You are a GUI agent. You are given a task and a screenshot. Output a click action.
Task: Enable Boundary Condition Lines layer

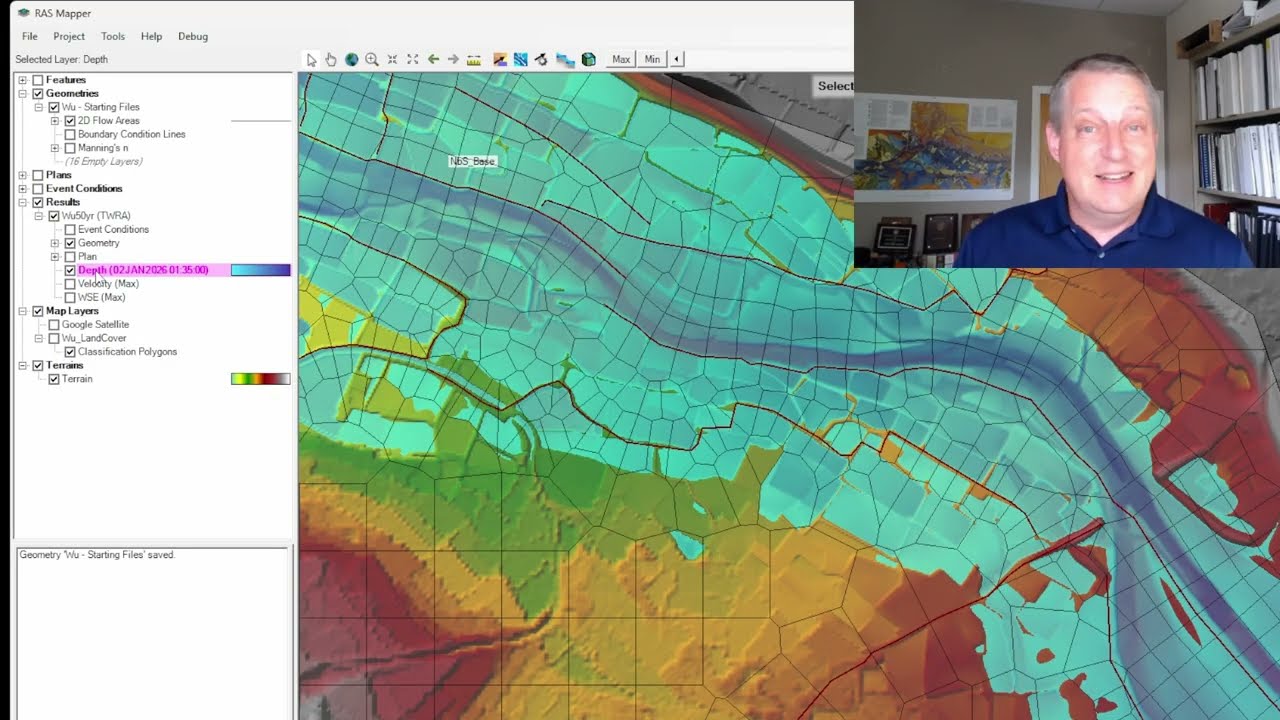(x=70, y=134)
